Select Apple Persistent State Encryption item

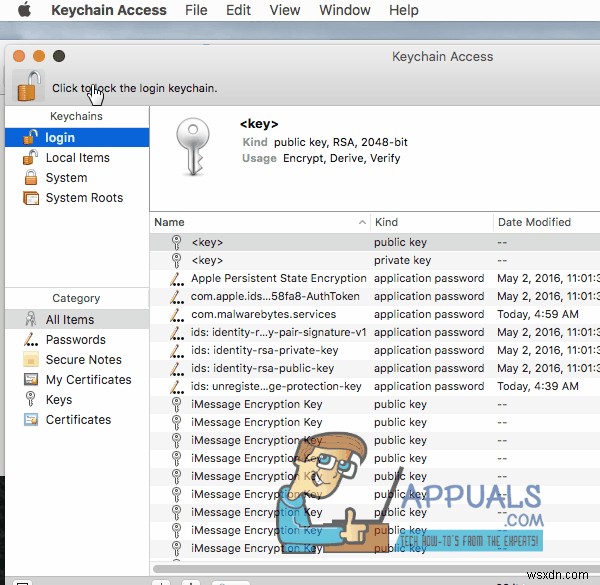[375, 278]
